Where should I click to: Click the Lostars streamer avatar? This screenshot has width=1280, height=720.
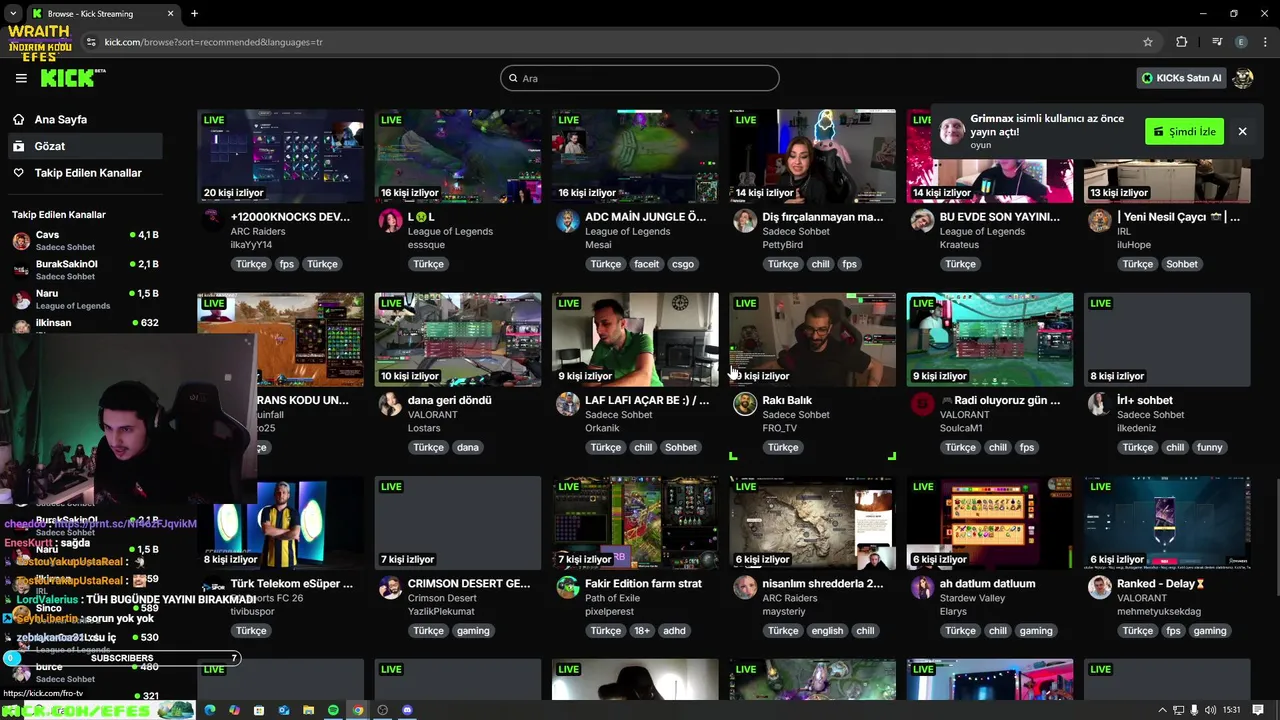click(x=391, y=404)
